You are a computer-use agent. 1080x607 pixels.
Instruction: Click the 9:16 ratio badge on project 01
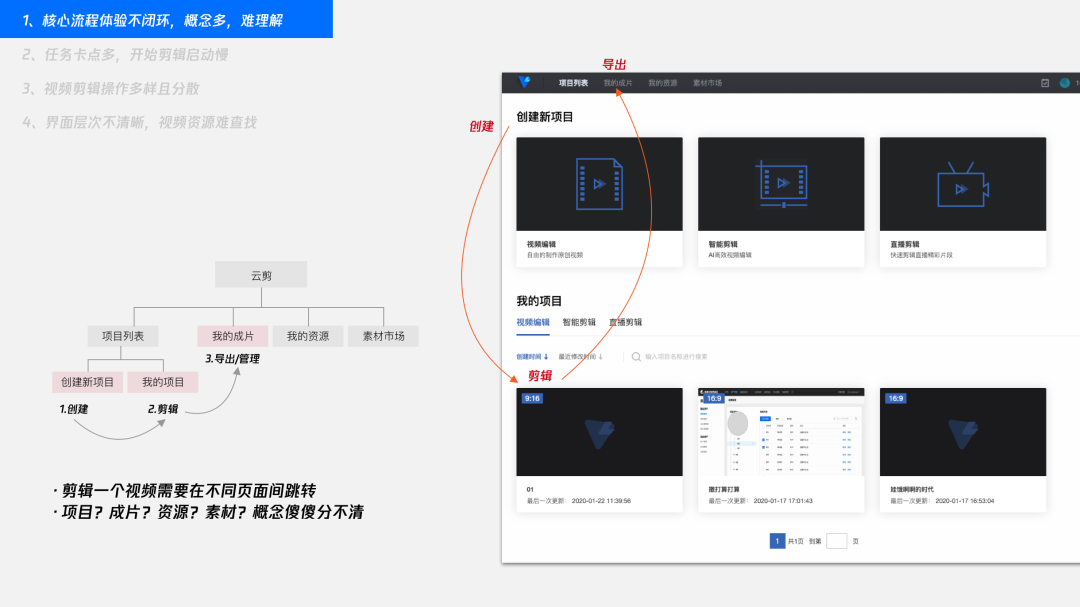tap(532, 398)
